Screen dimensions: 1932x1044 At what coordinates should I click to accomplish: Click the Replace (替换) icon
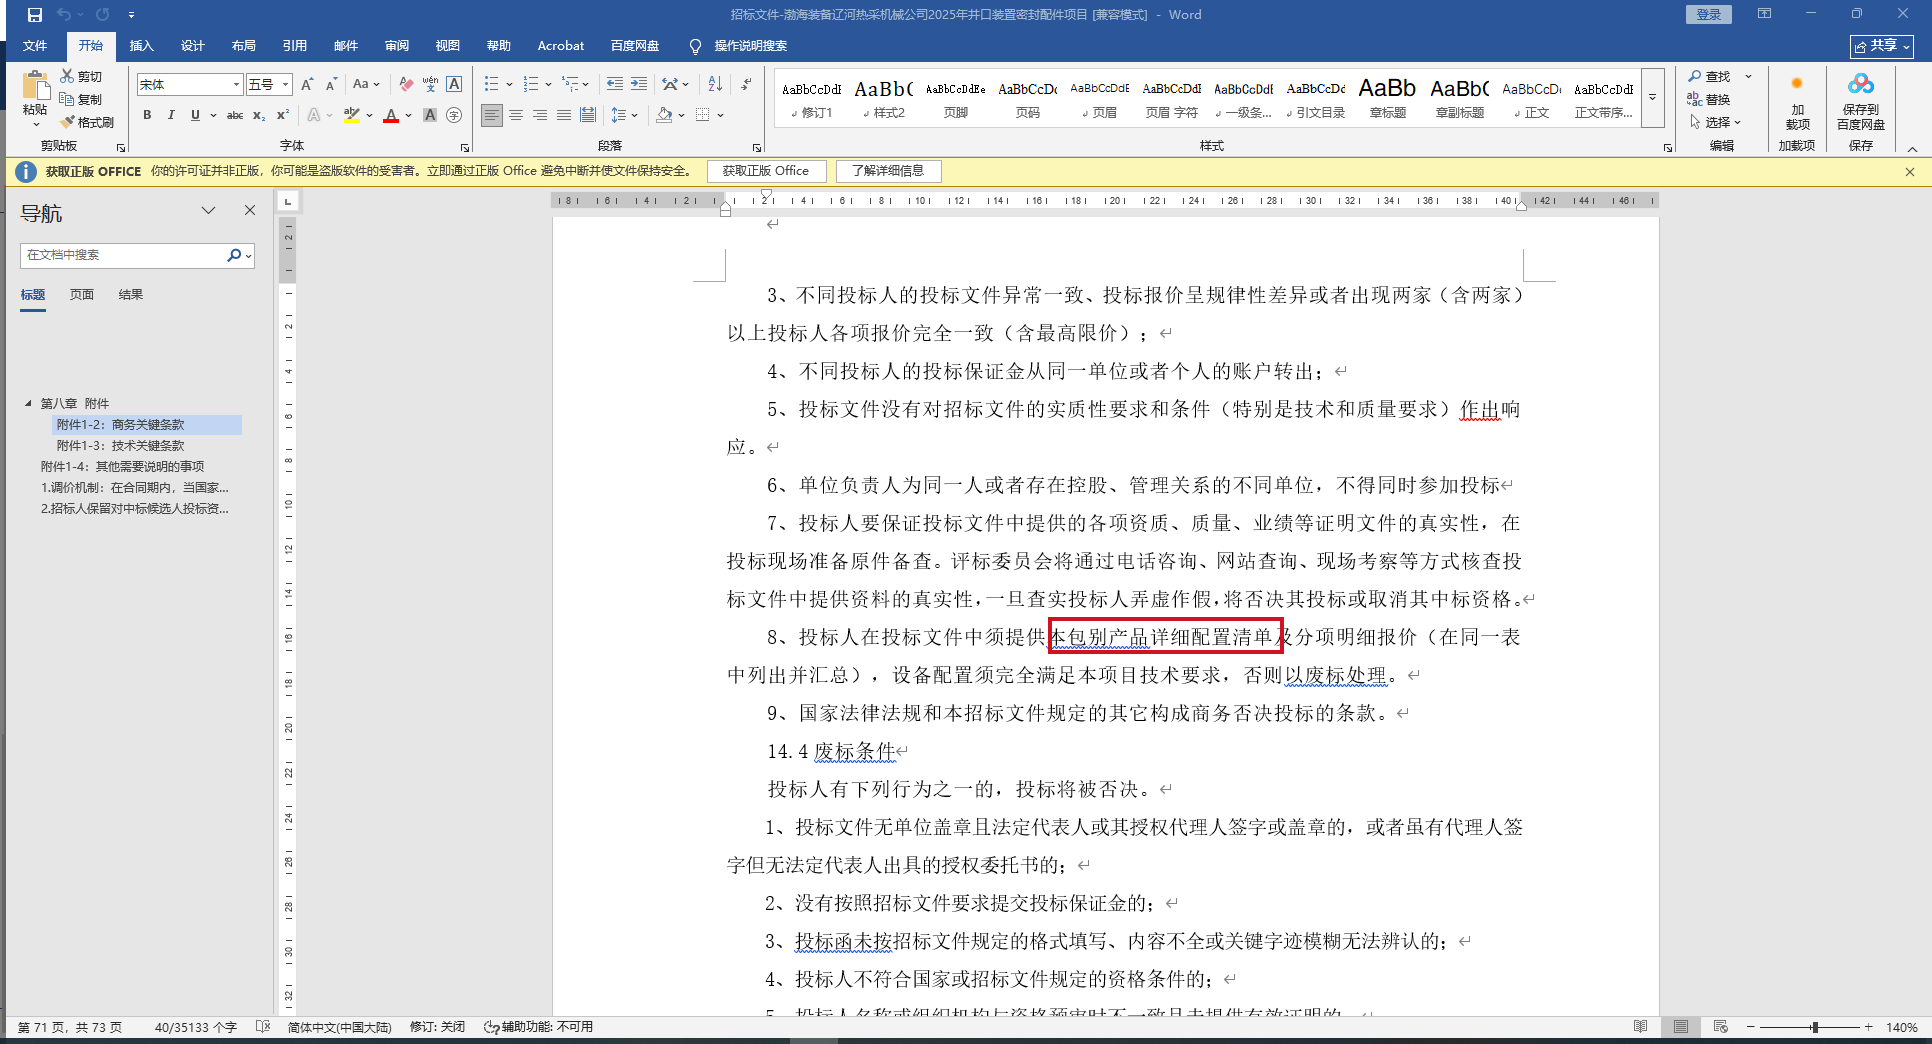pos(1695,99)
